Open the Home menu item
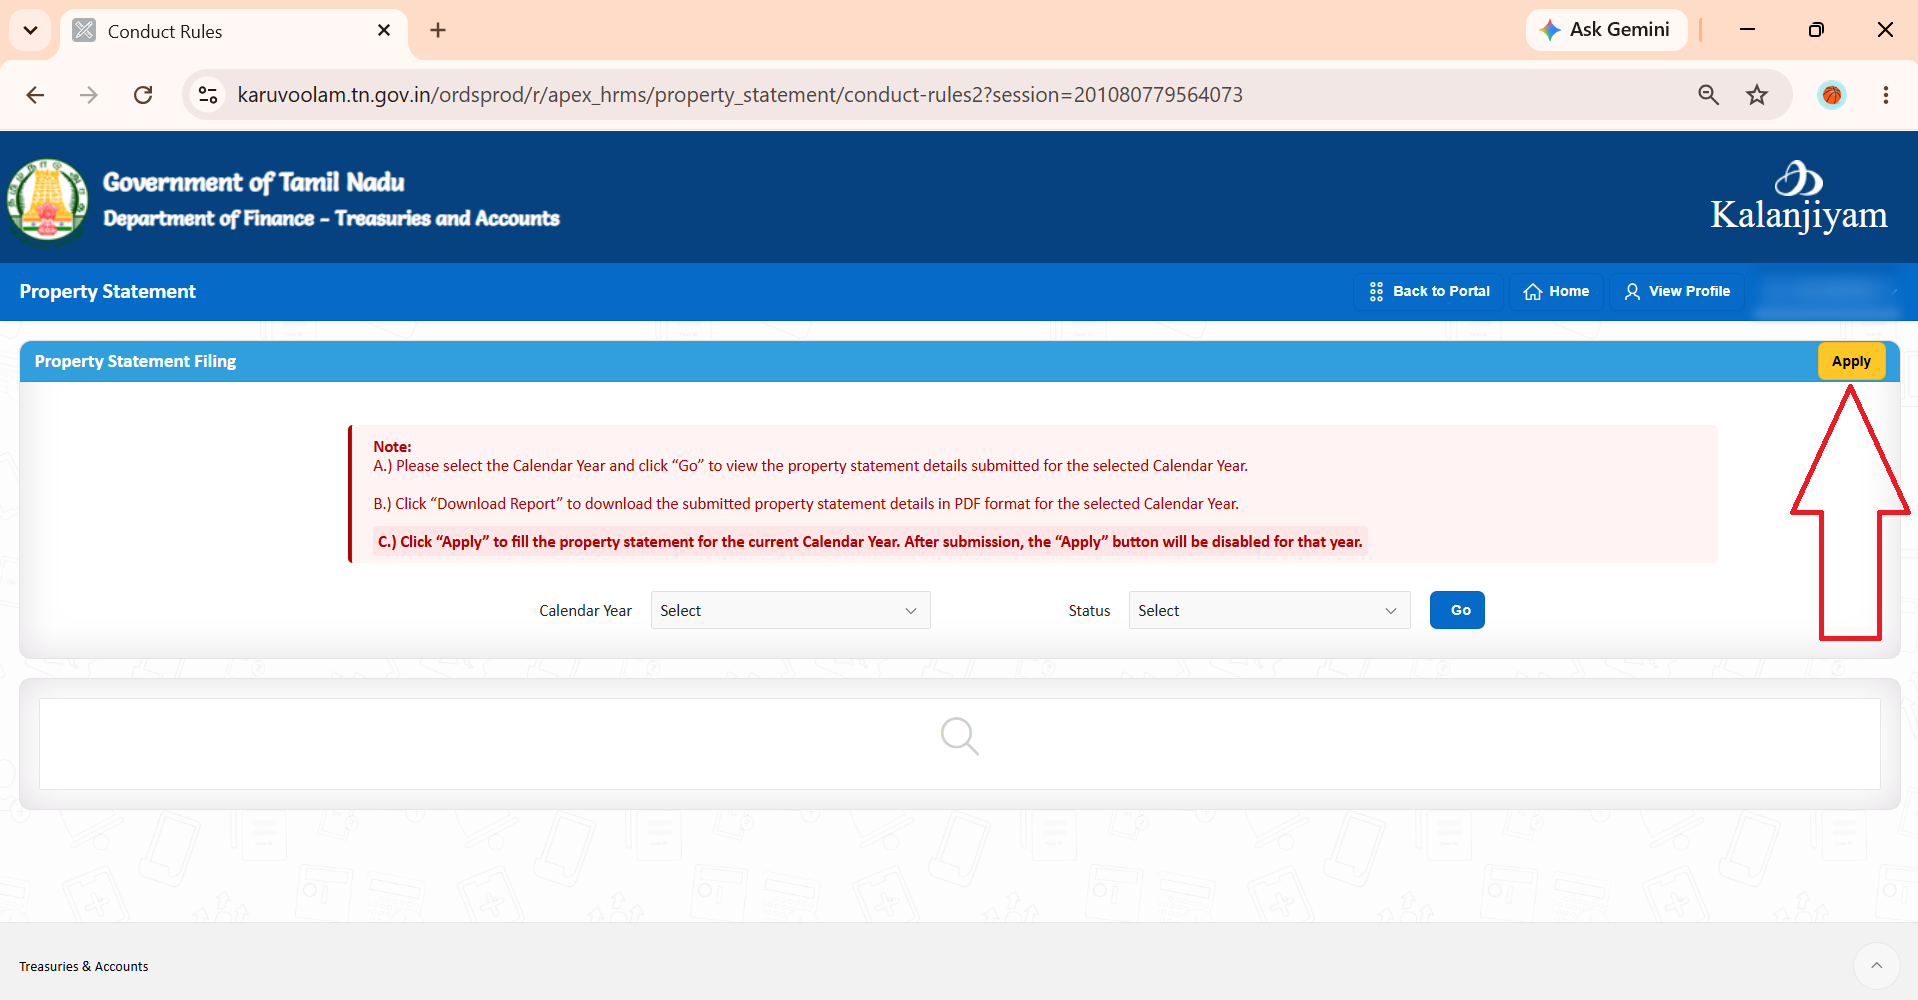The width and height of the screenshot is (1918, 1000). point(1556,291)
